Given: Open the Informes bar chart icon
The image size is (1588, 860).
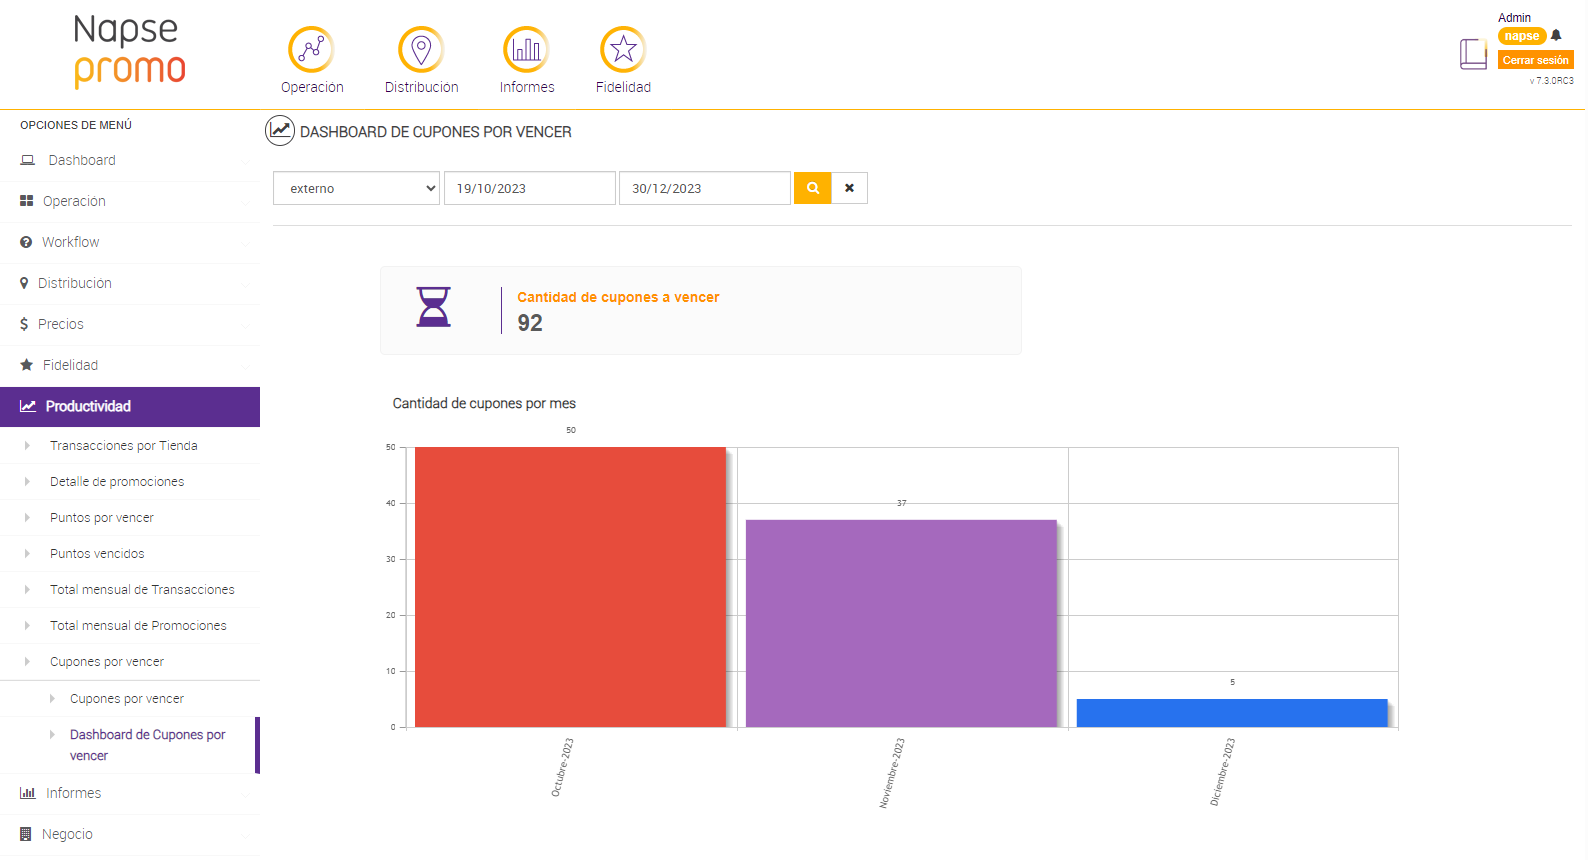Looking at the screenshot, I should pos(526,49).
